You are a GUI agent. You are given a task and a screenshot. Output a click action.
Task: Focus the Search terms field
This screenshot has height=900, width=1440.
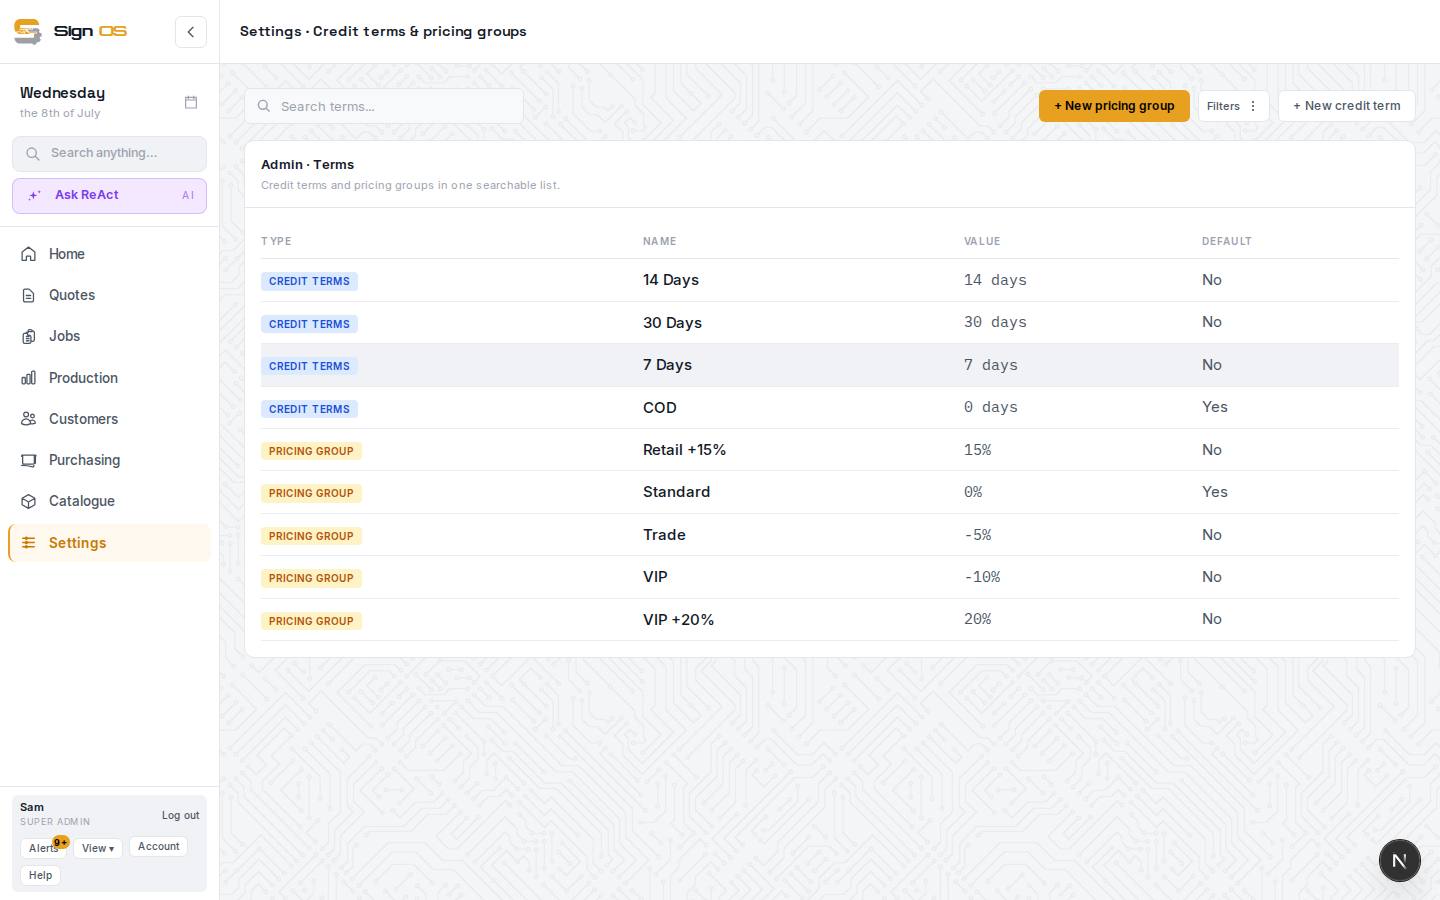384,106
